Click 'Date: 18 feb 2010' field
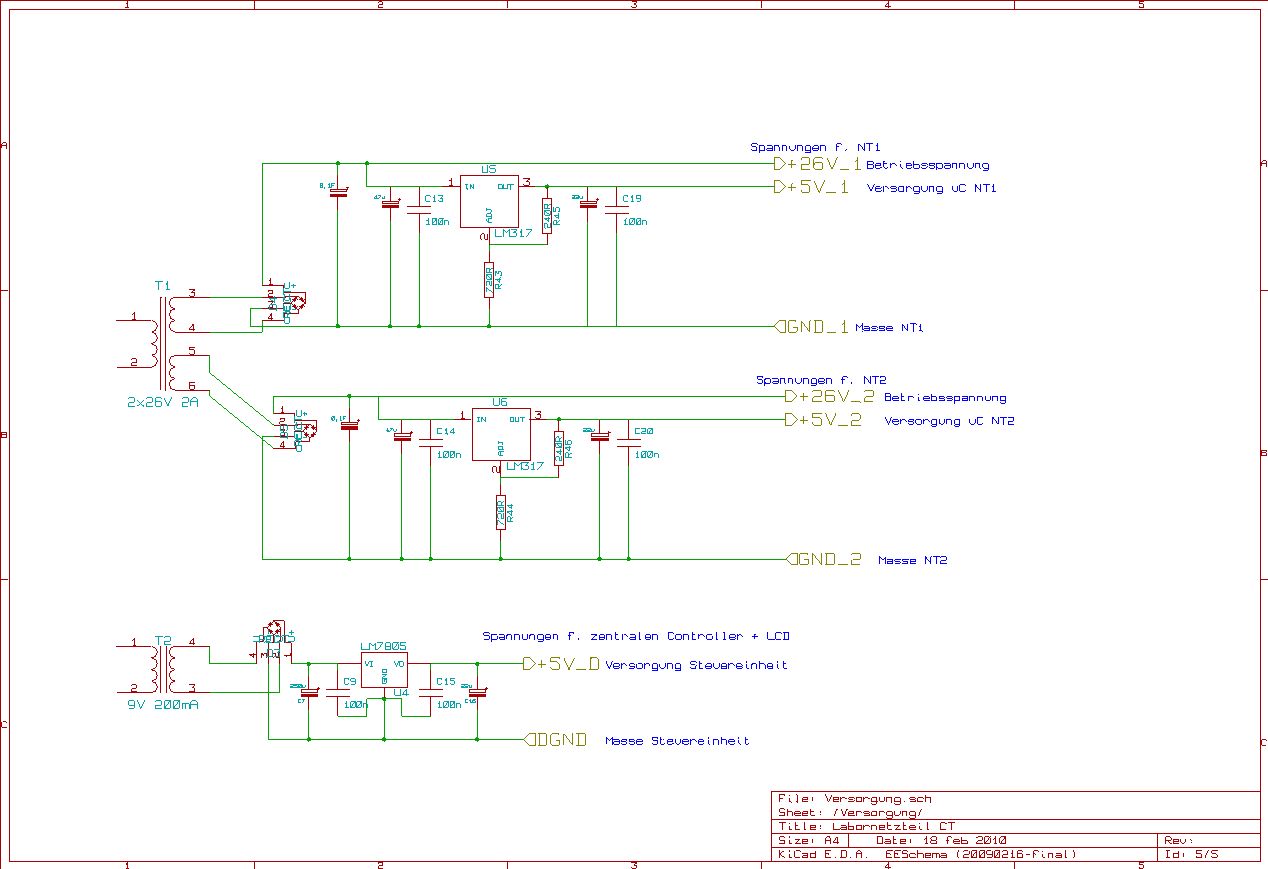1268x869 pixels. click(x=941, y=841)
